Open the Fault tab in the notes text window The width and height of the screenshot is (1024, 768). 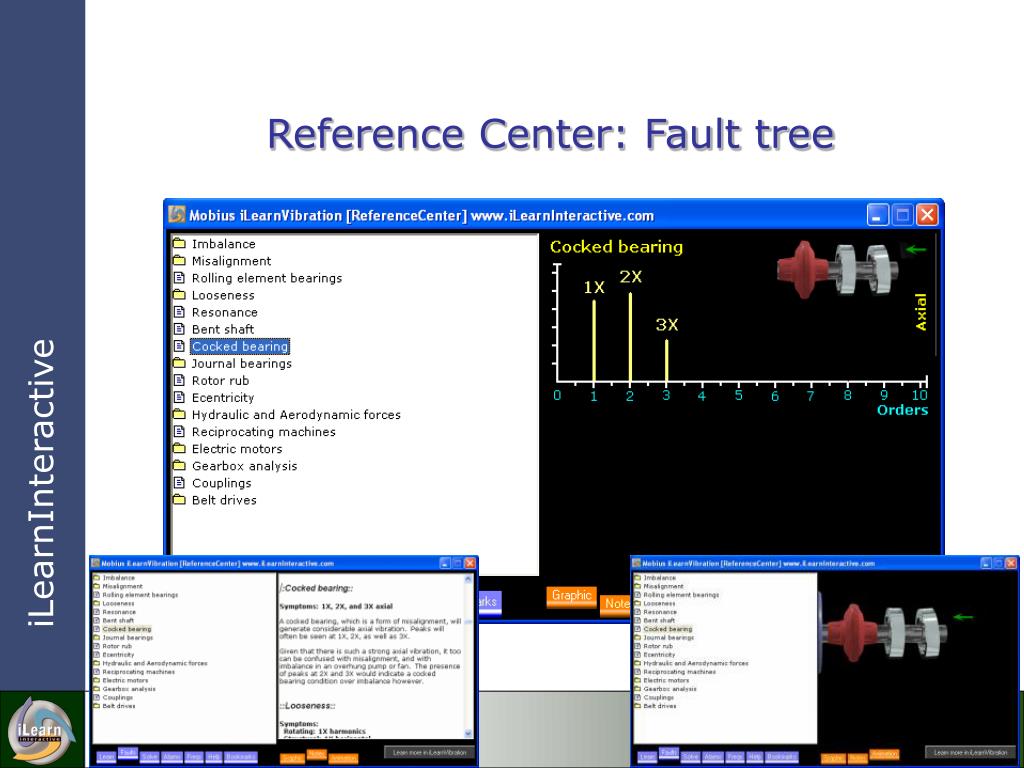pyautogui.click(x=128, y=753)
